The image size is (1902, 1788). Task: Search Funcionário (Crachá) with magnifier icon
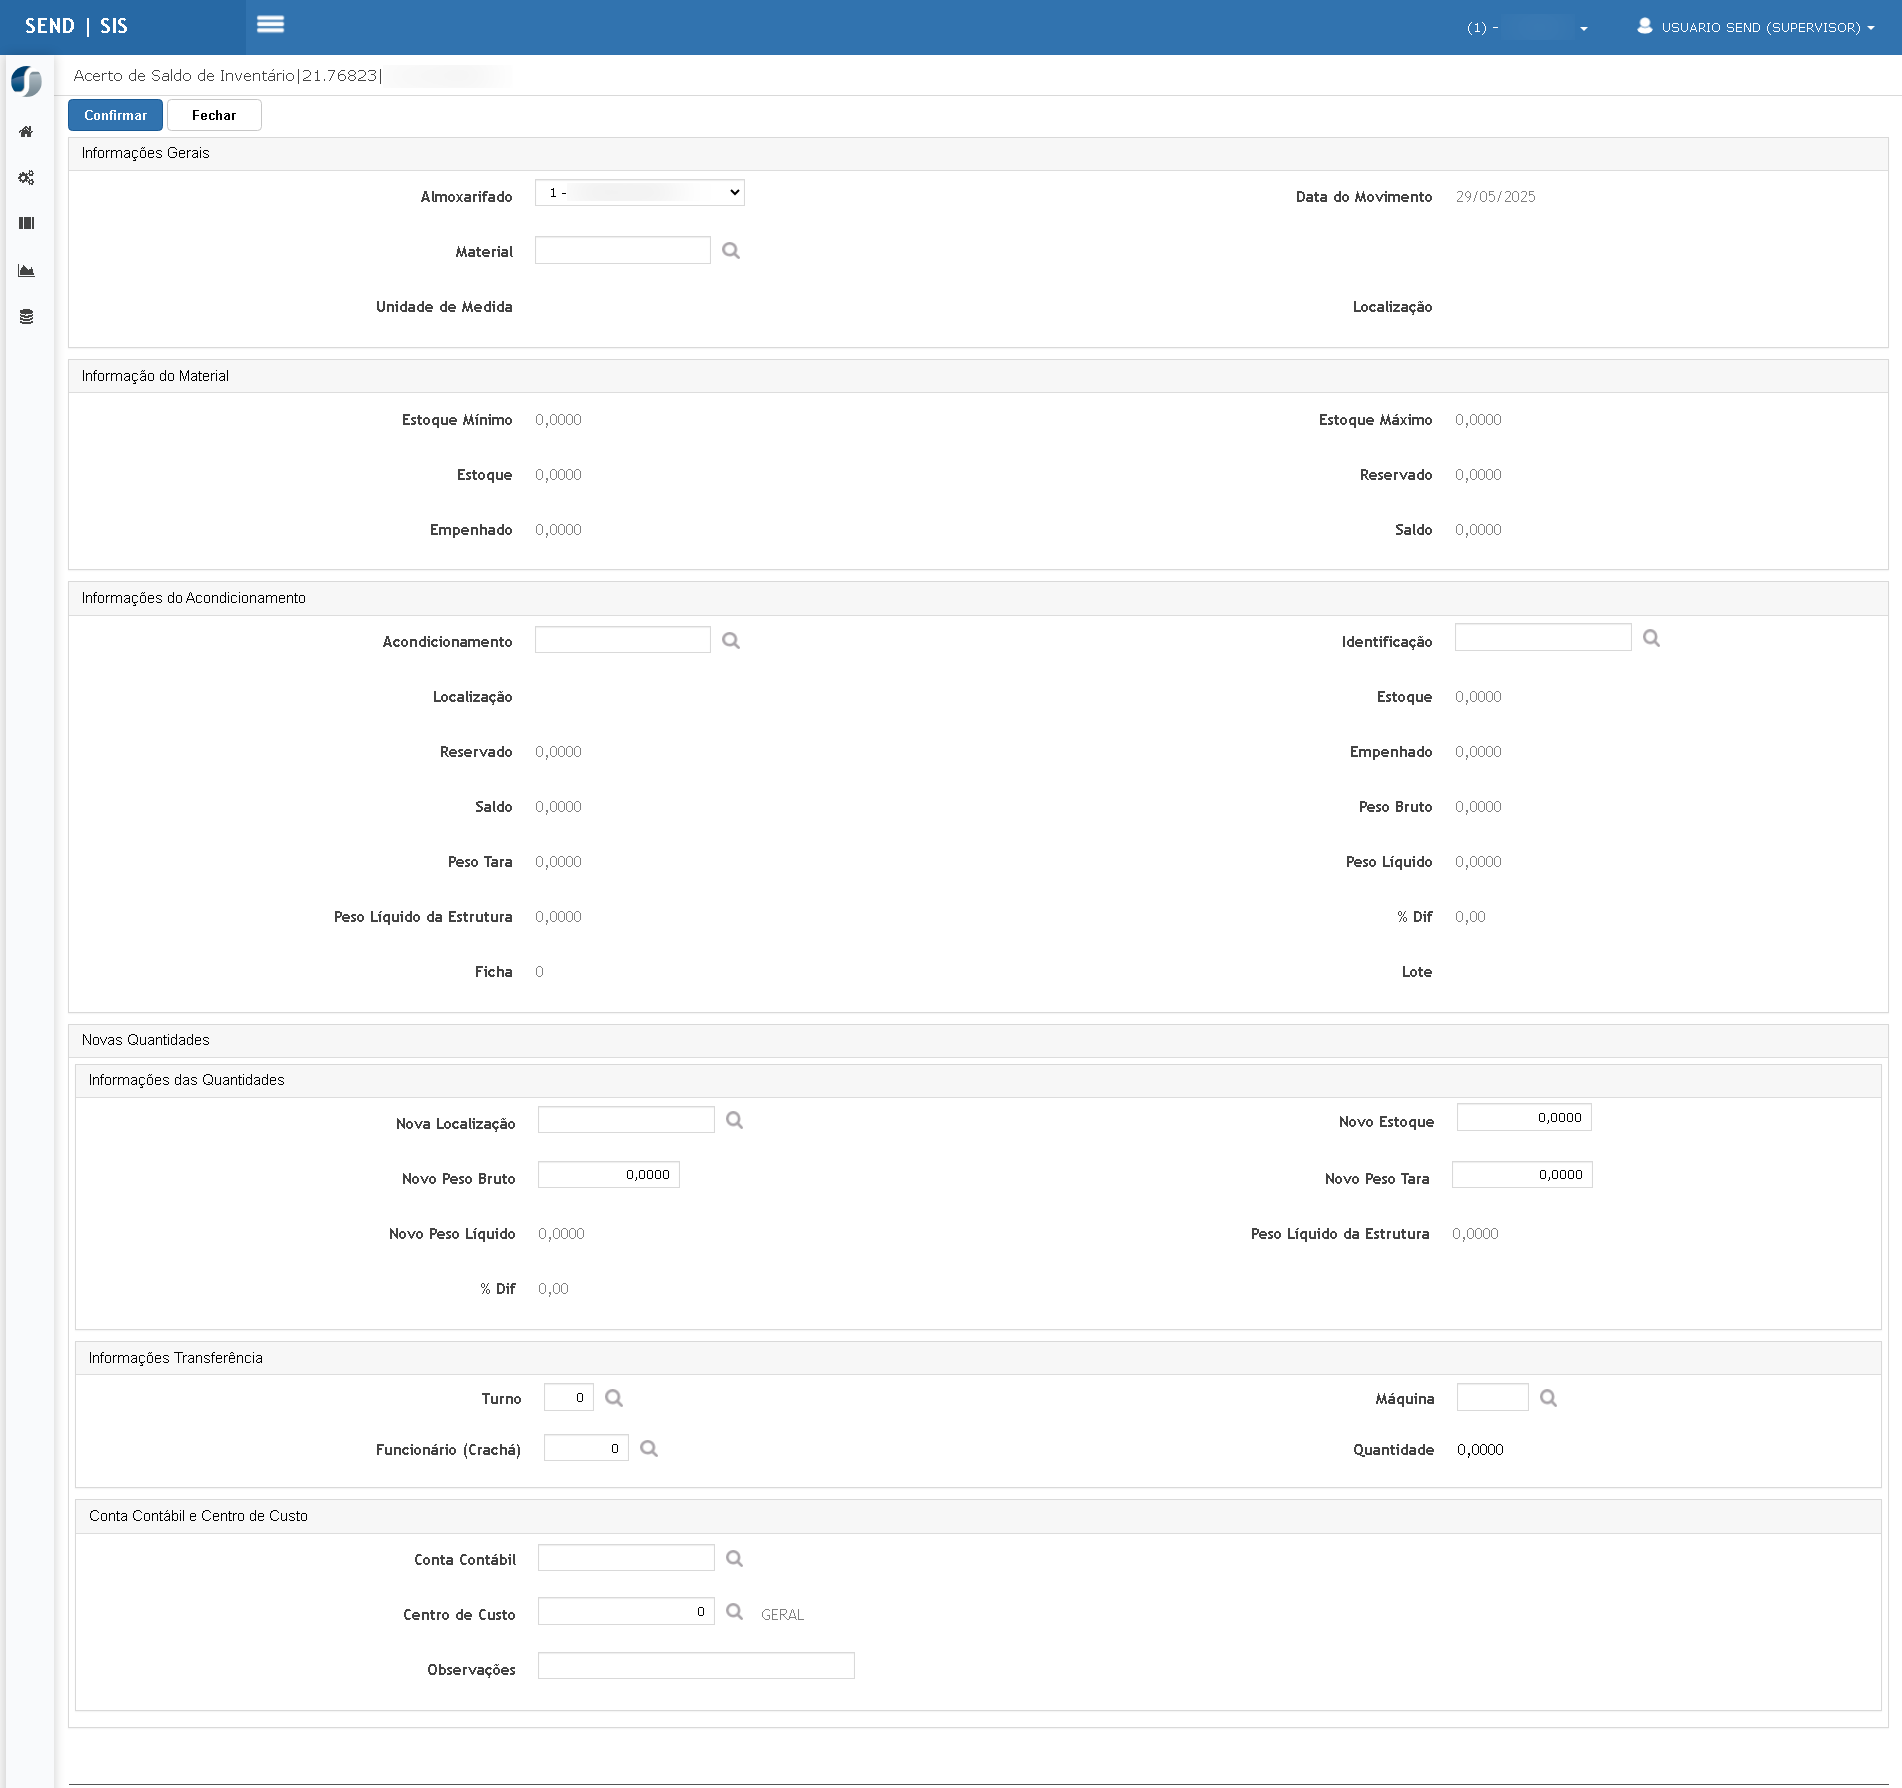pos(649,1449)
